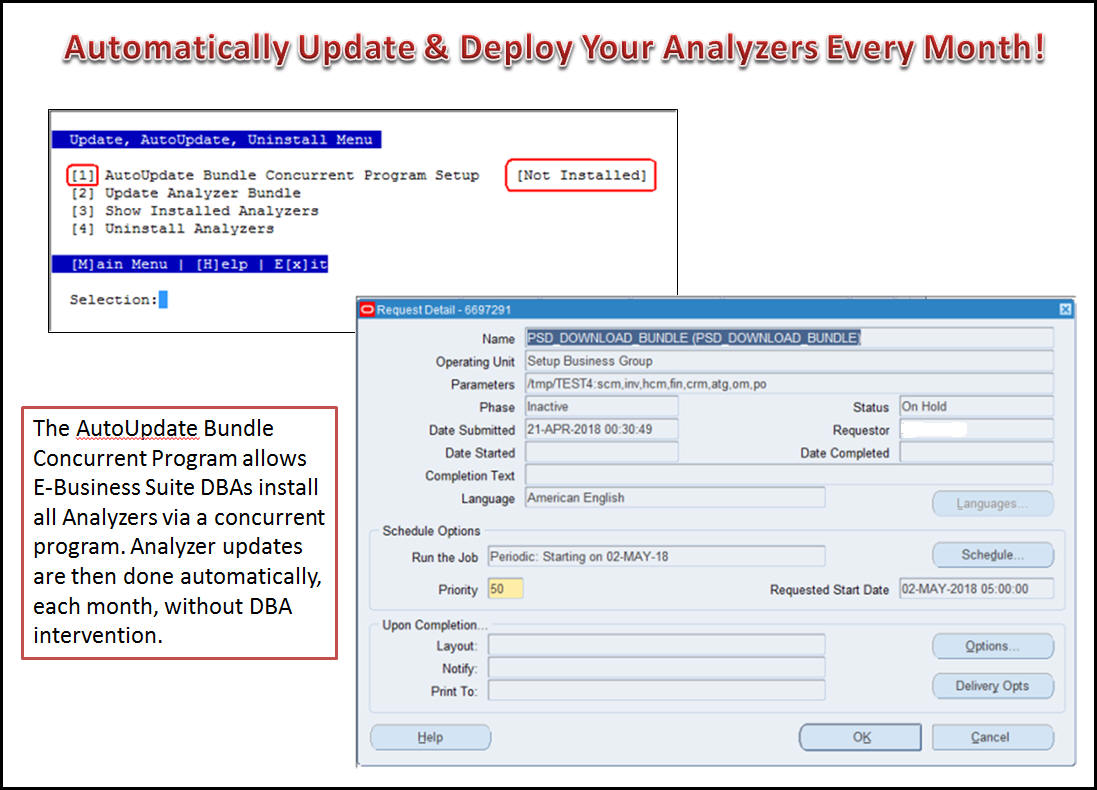Click the Date Submitted field
1097x790 pixels.
point(601,430)
